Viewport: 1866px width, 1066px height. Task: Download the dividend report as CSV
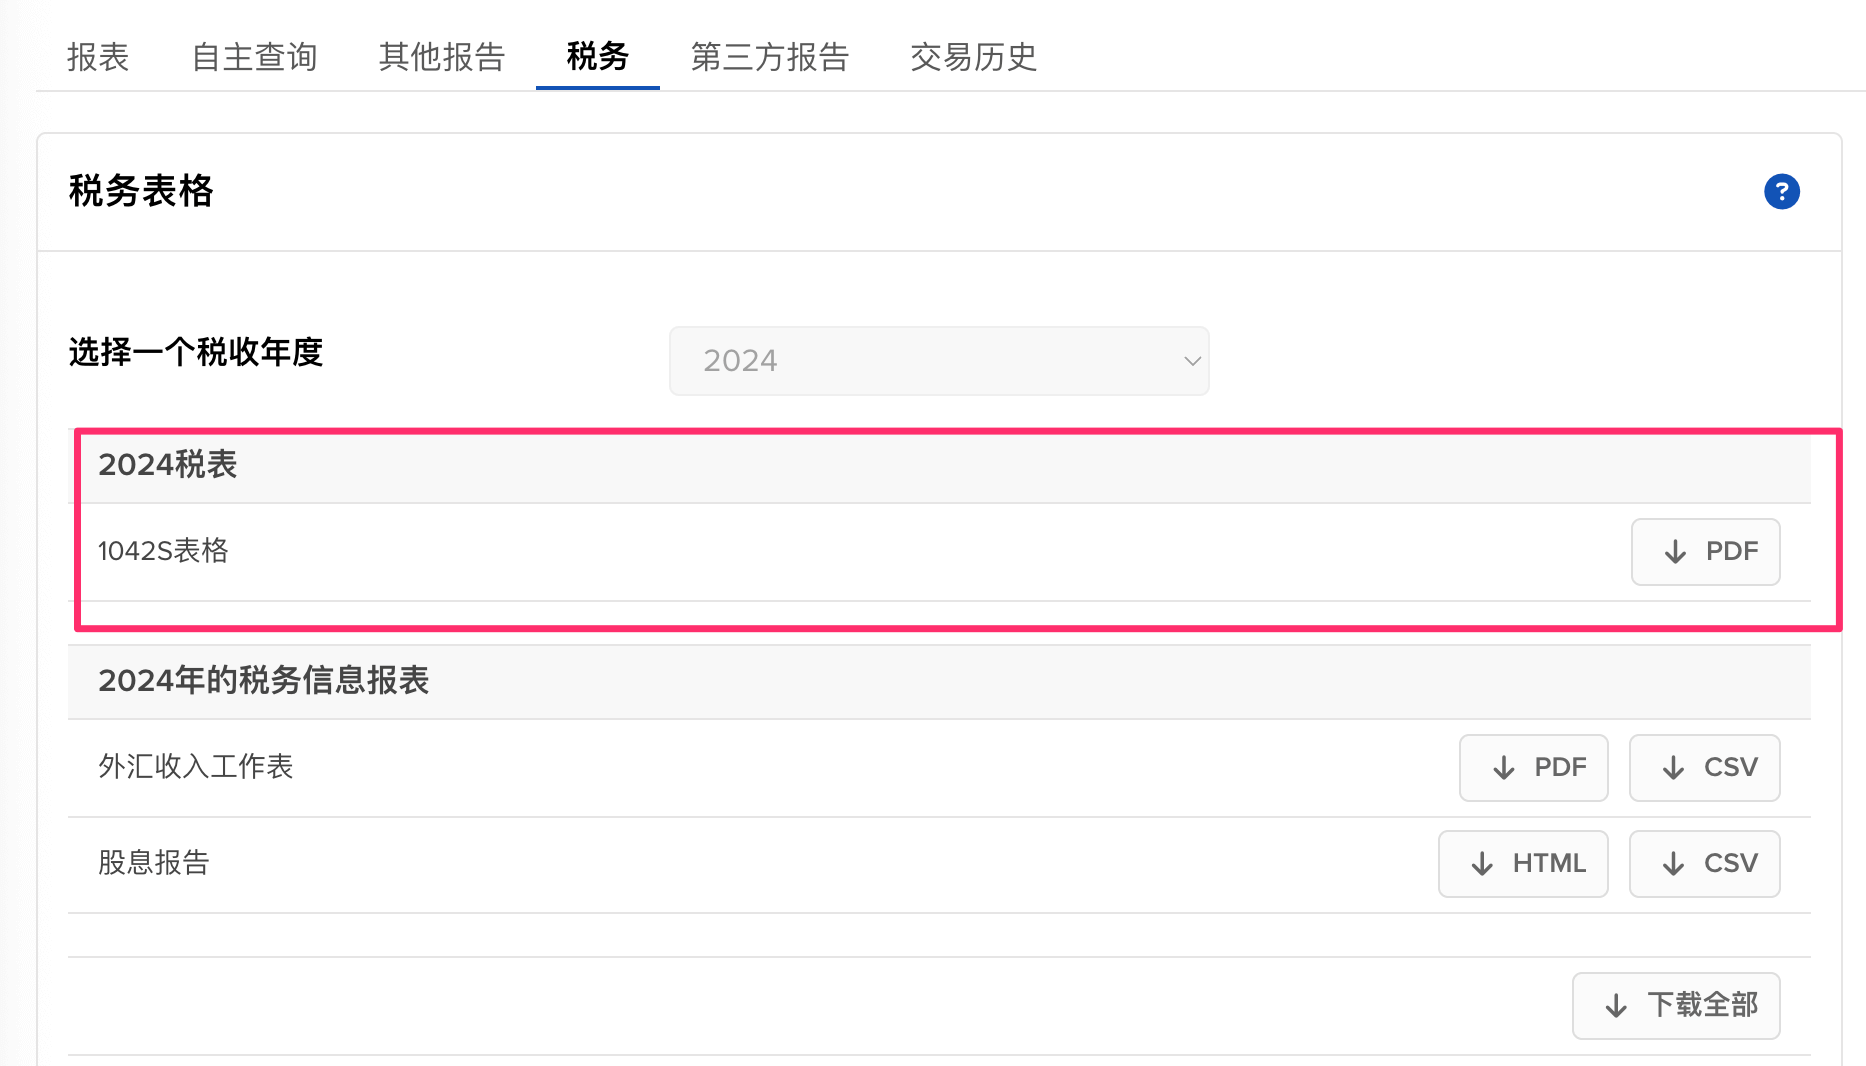pyautogui.click(x=1704, y=863)
